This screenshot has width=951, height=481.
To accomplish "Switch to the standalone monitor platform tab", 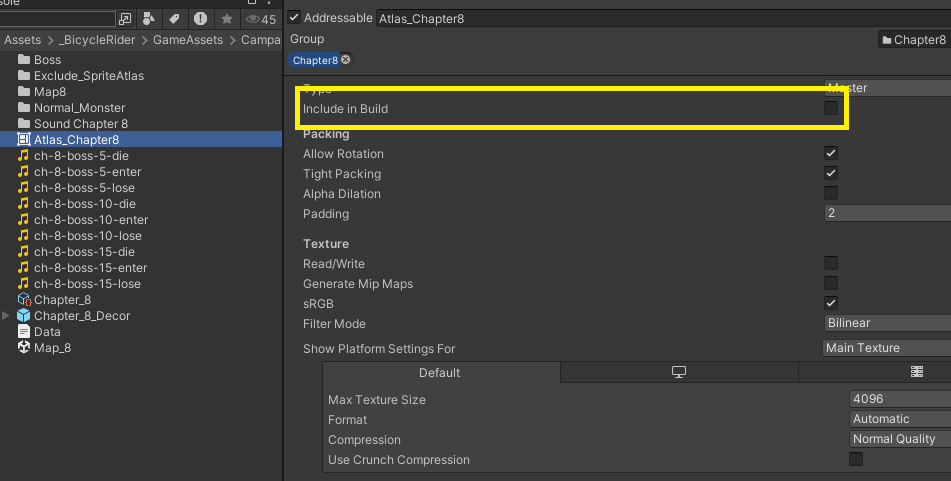I will (x=679, y=372).
